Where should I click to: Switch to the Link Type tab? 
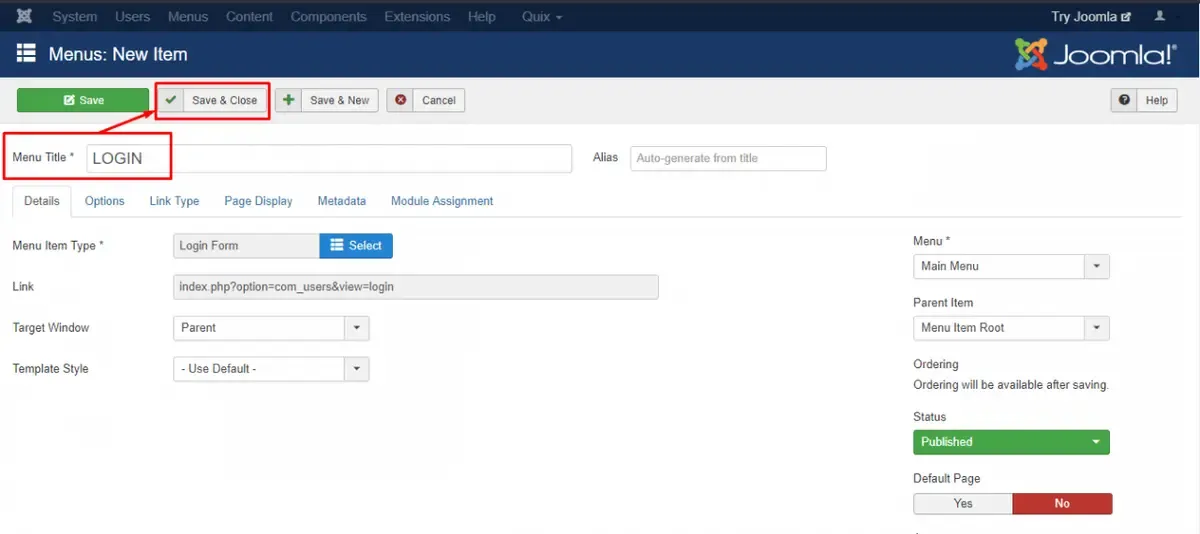tap(174, 201)
